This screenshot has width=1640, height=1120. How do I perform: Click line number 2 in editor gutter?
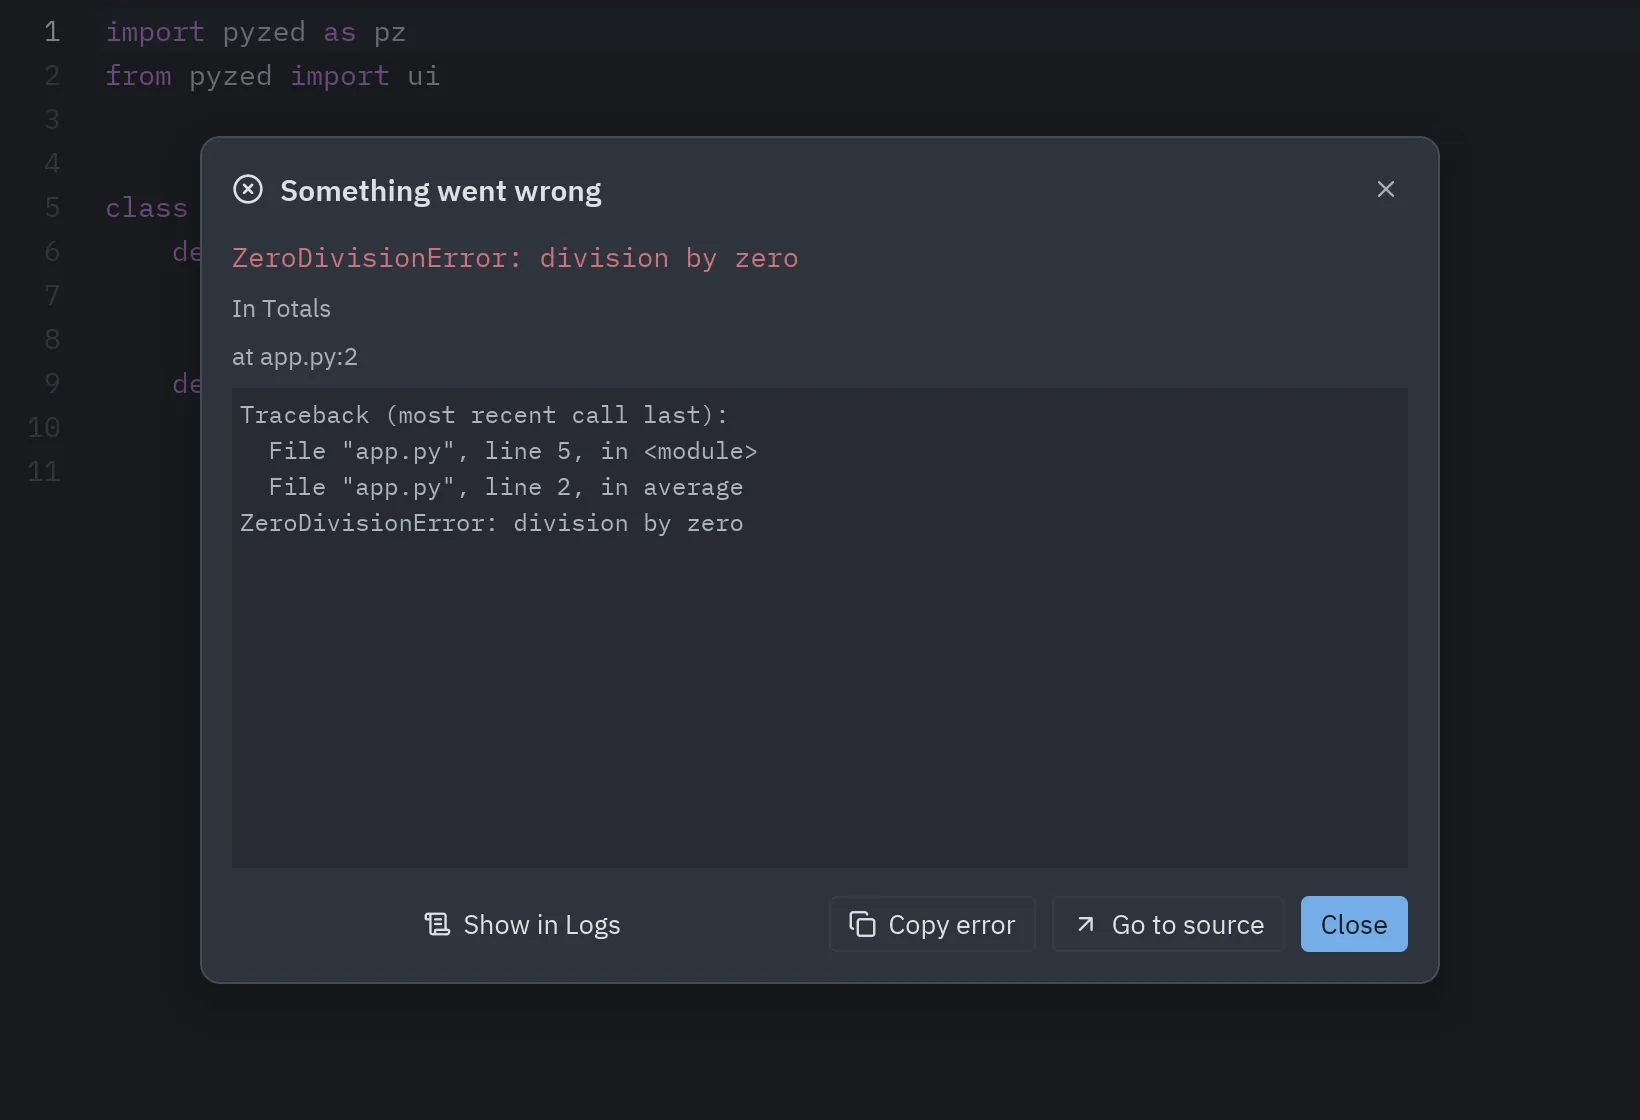point(52,76)
